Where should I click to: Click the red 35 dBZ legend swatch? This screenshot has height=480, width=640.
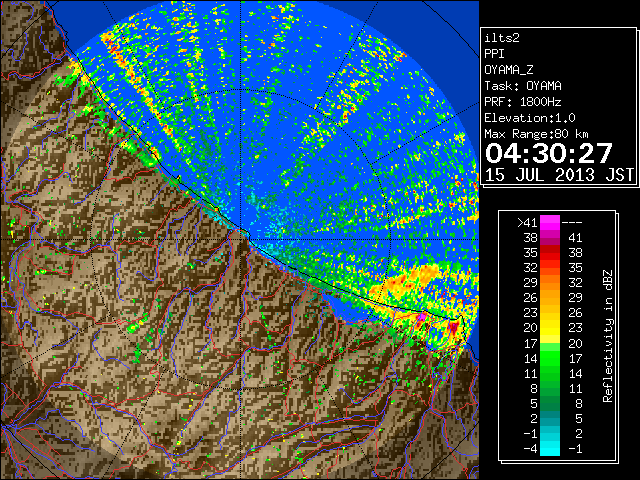click(x=550, y=253)
